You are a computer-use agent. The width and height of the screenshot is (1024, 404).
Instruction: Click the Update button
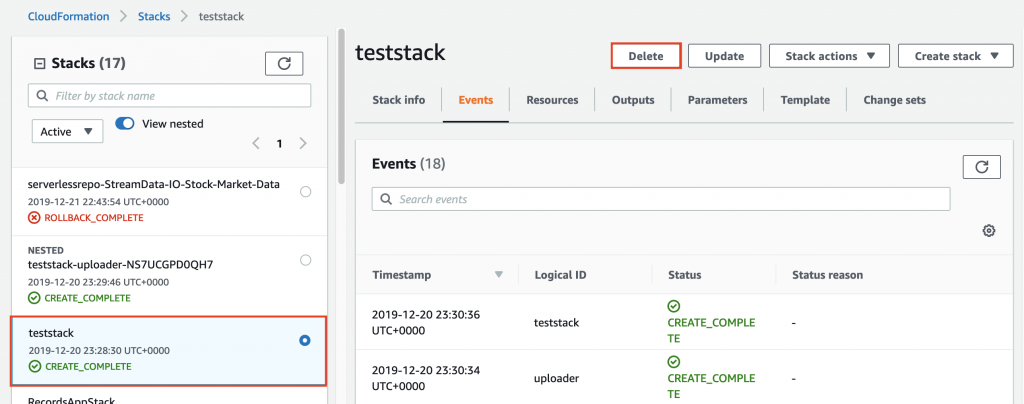click(724, 56)
